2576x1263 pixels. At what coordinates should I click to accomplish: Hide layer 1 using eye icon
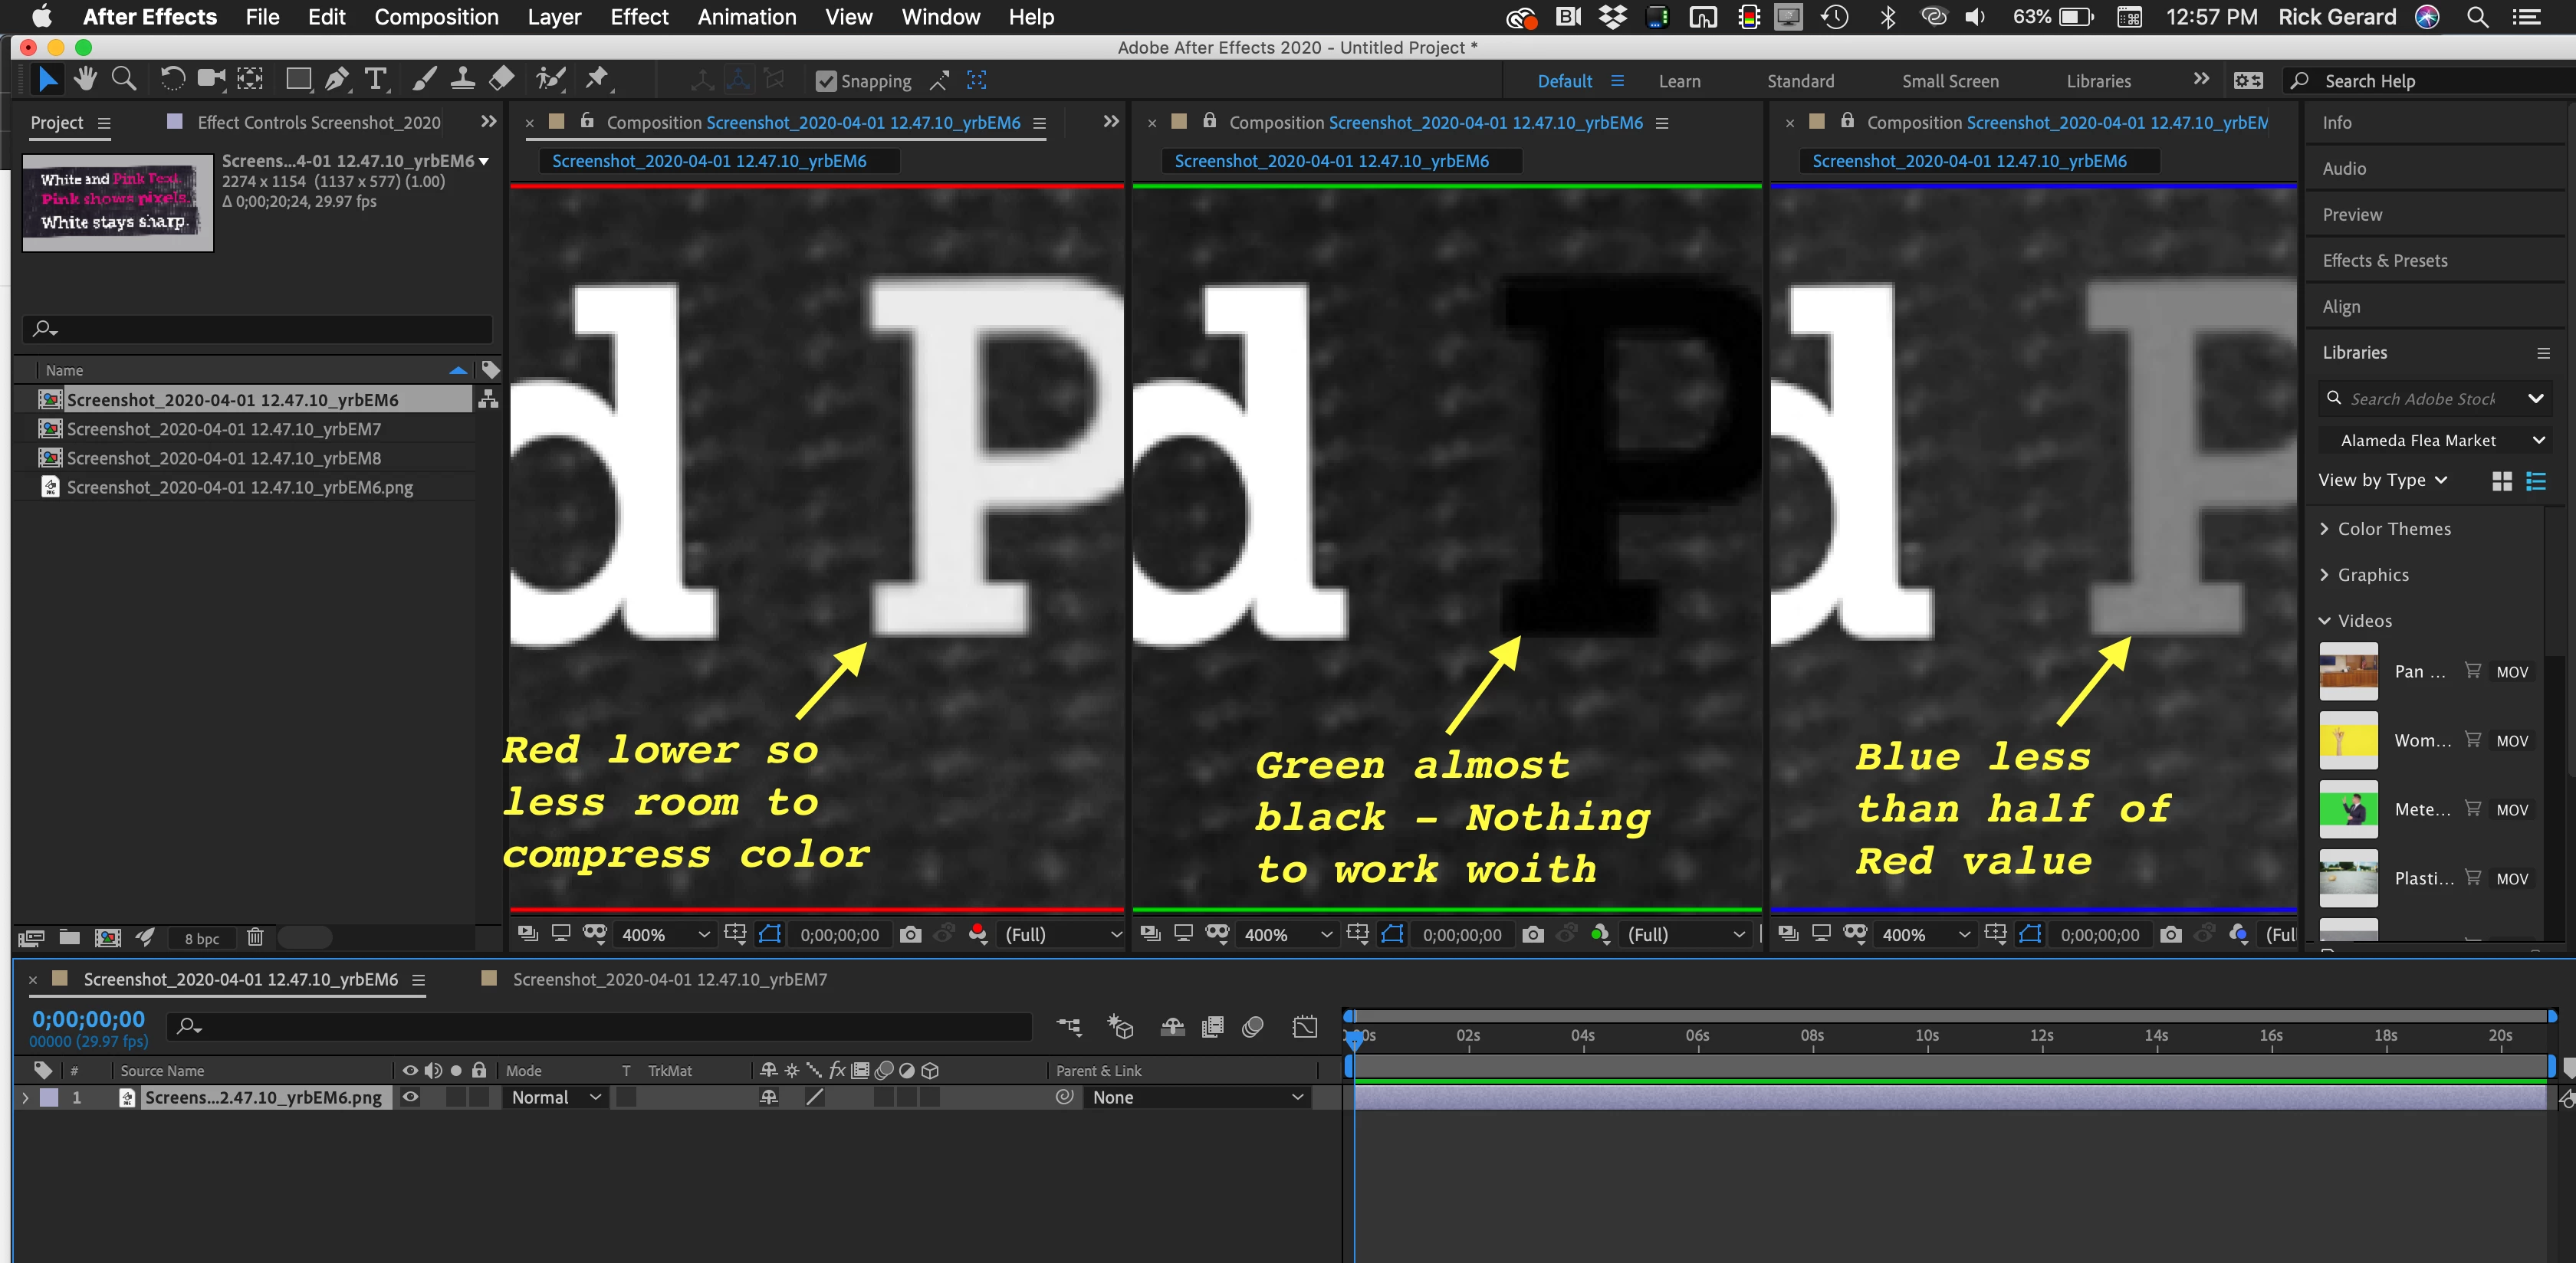410,1097
